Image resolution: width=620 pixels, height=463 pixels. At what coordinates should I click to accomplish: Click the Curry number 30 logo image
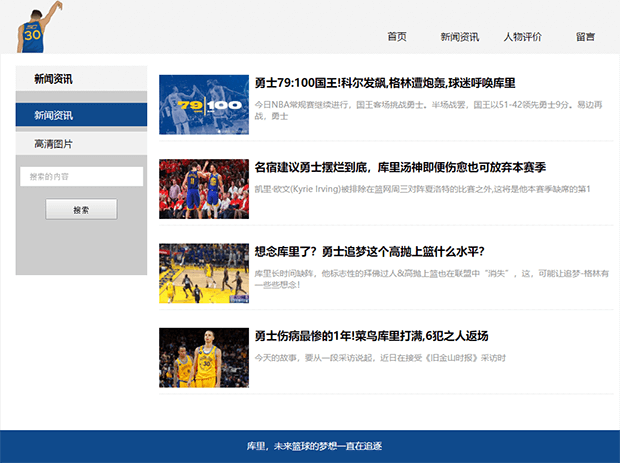[x=38, y=27]
